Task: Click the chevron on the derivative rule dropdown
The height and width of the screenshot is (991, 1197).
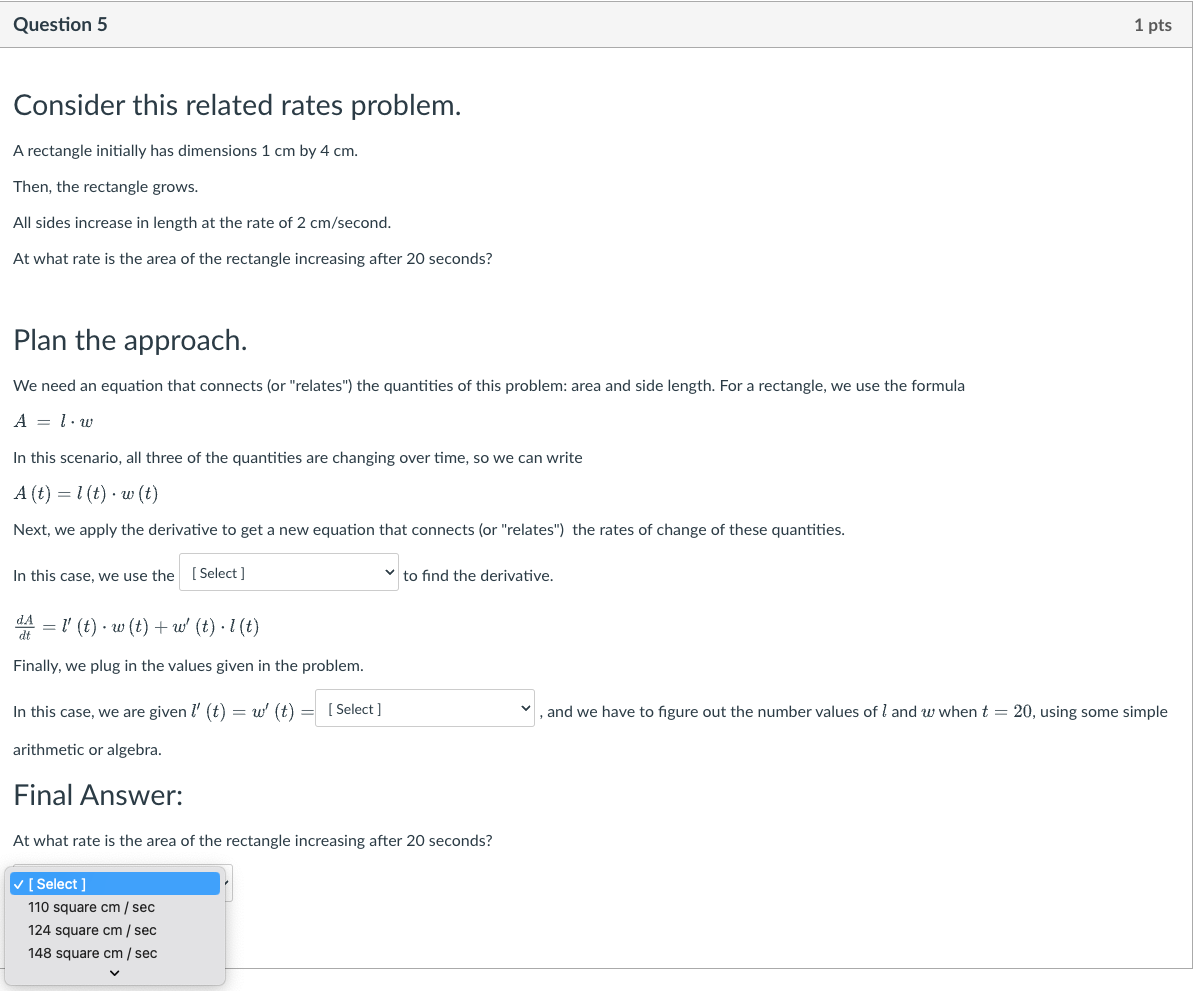Action: pyautogui.click(x=389, y=571)
